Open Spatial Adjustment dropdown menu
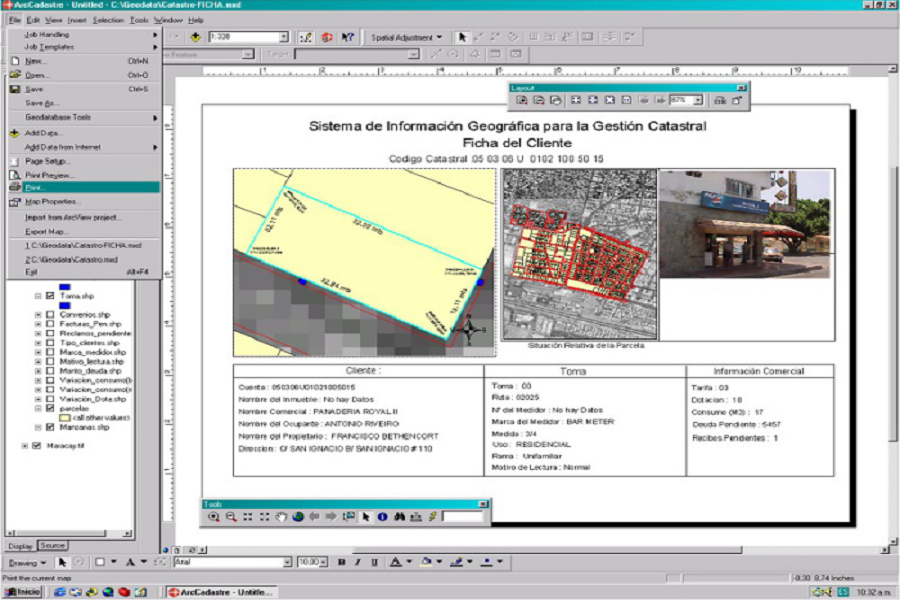 click(x=406, y=37)
